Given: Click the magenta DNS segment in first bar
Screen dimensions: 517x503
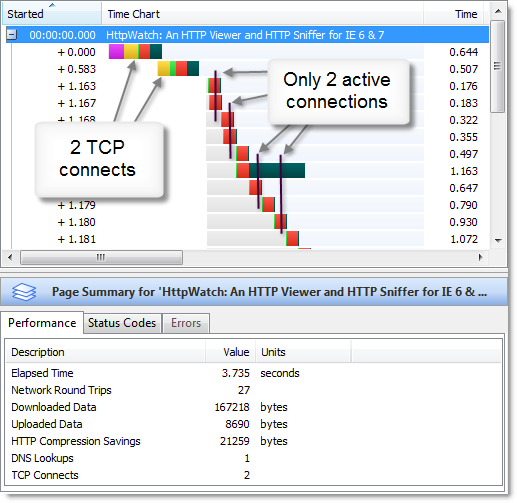Looking at the screenshot, I should point(116,52).
